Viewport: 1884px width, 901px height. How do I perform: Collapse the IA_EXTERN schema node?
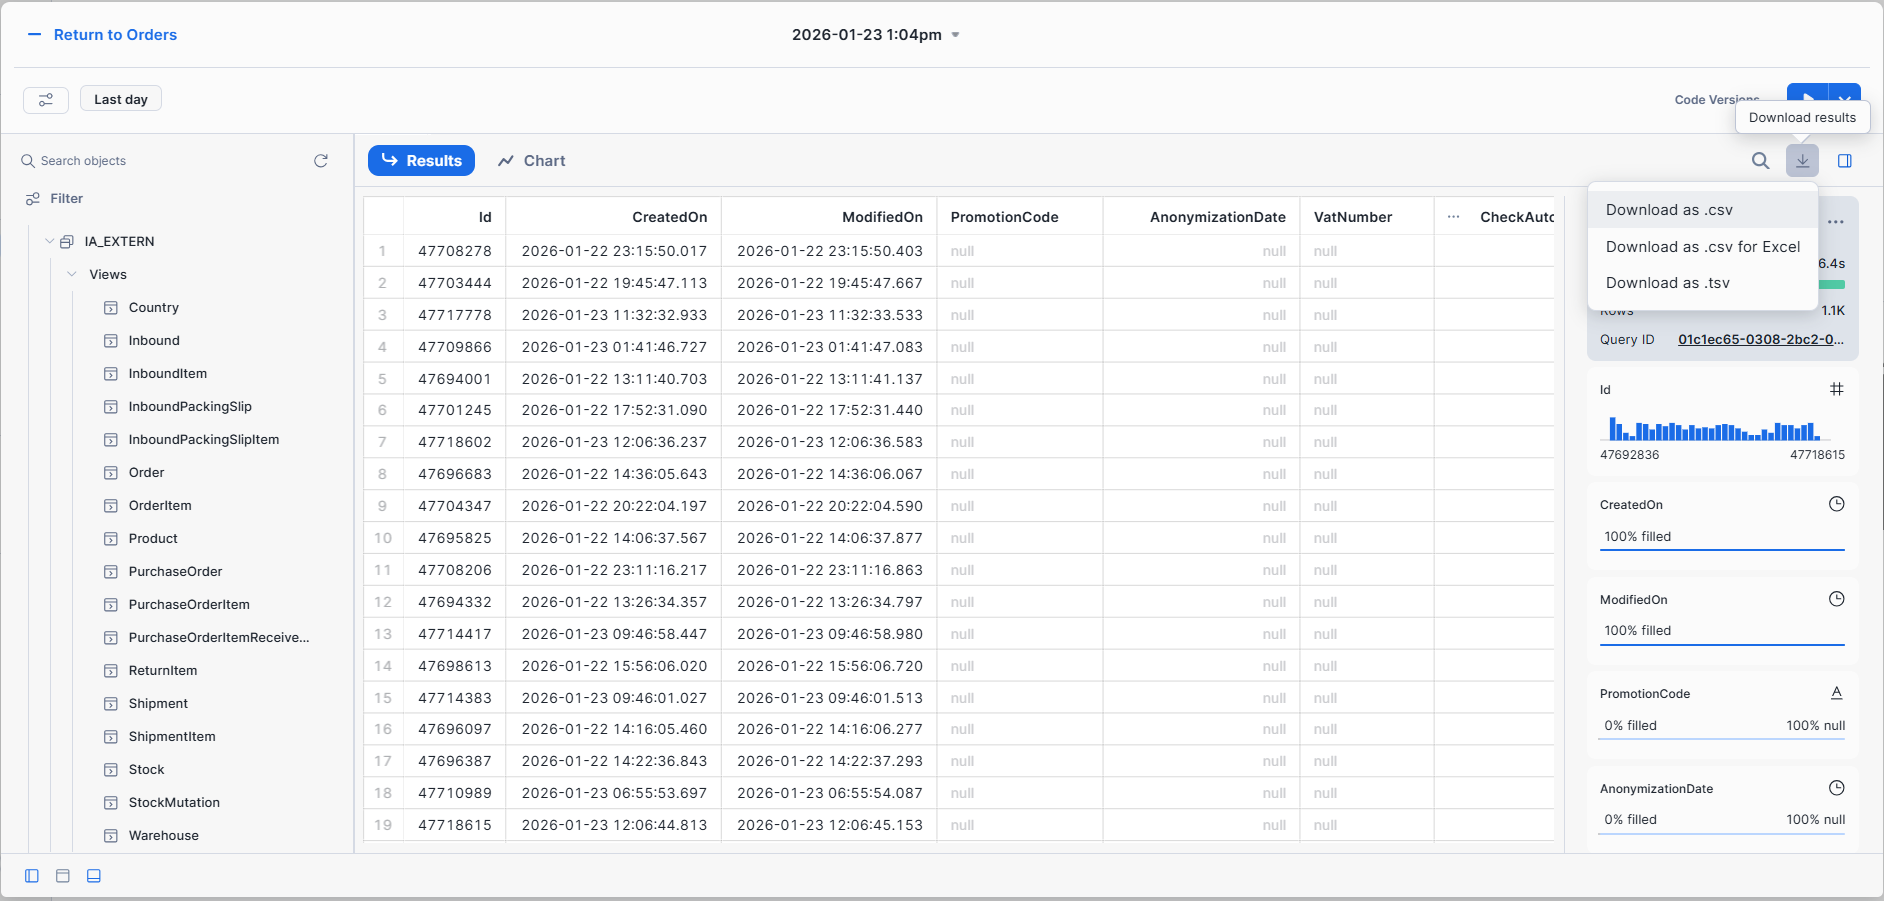coord(49,242)
